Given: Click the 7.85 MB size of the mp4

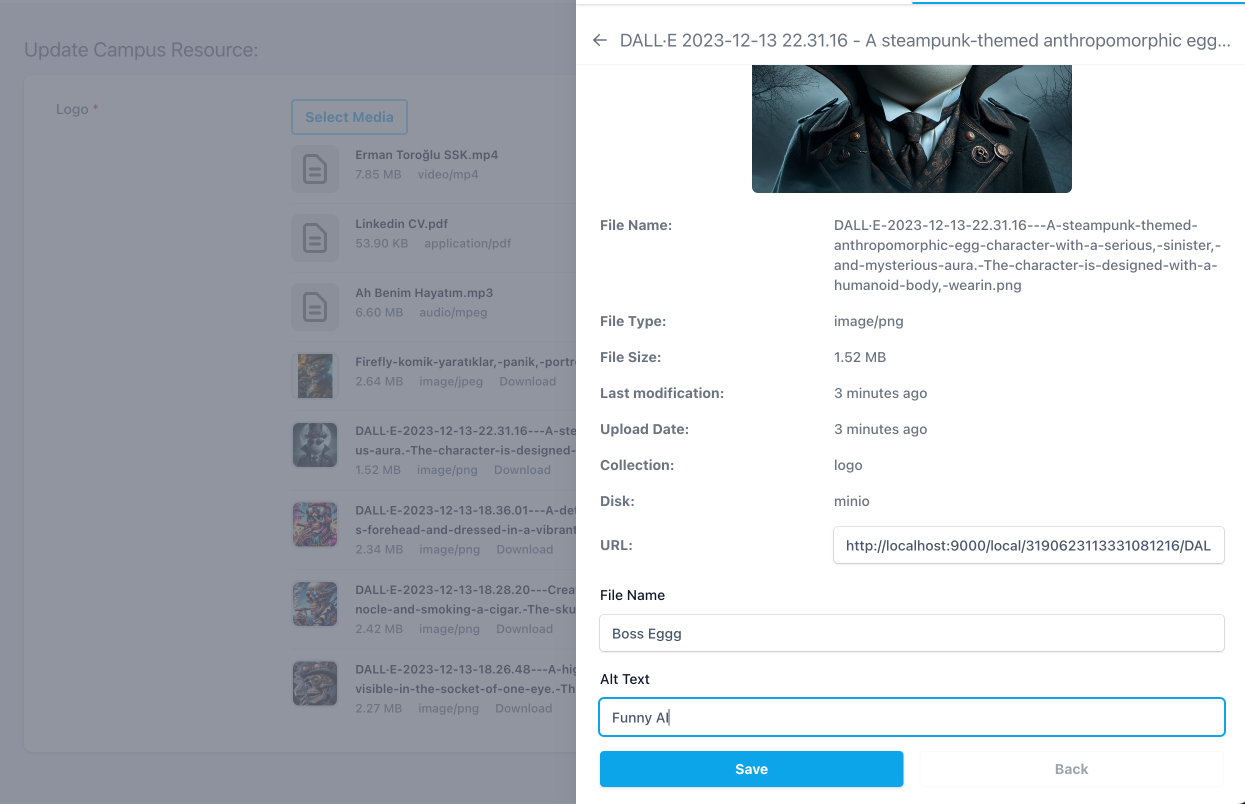Looking at the screenshot, I should (378, 174).
